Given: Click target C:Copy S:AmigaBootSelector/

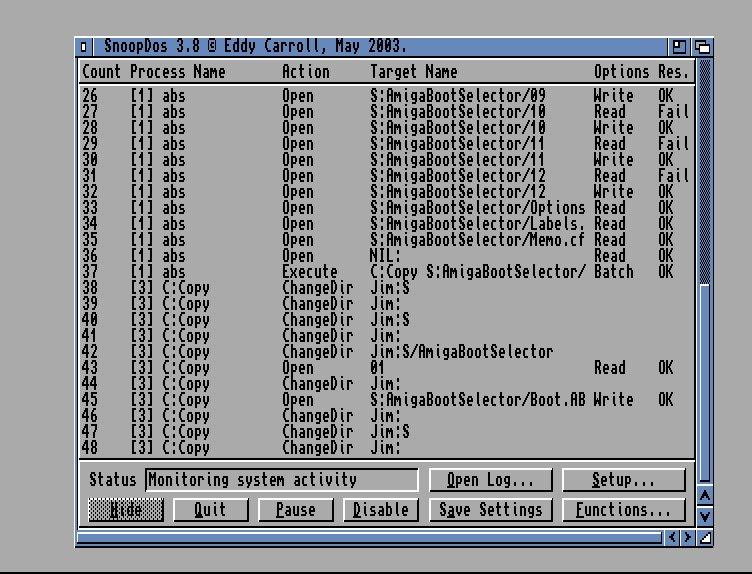Looking at the screenshot, I should point(478,272).
